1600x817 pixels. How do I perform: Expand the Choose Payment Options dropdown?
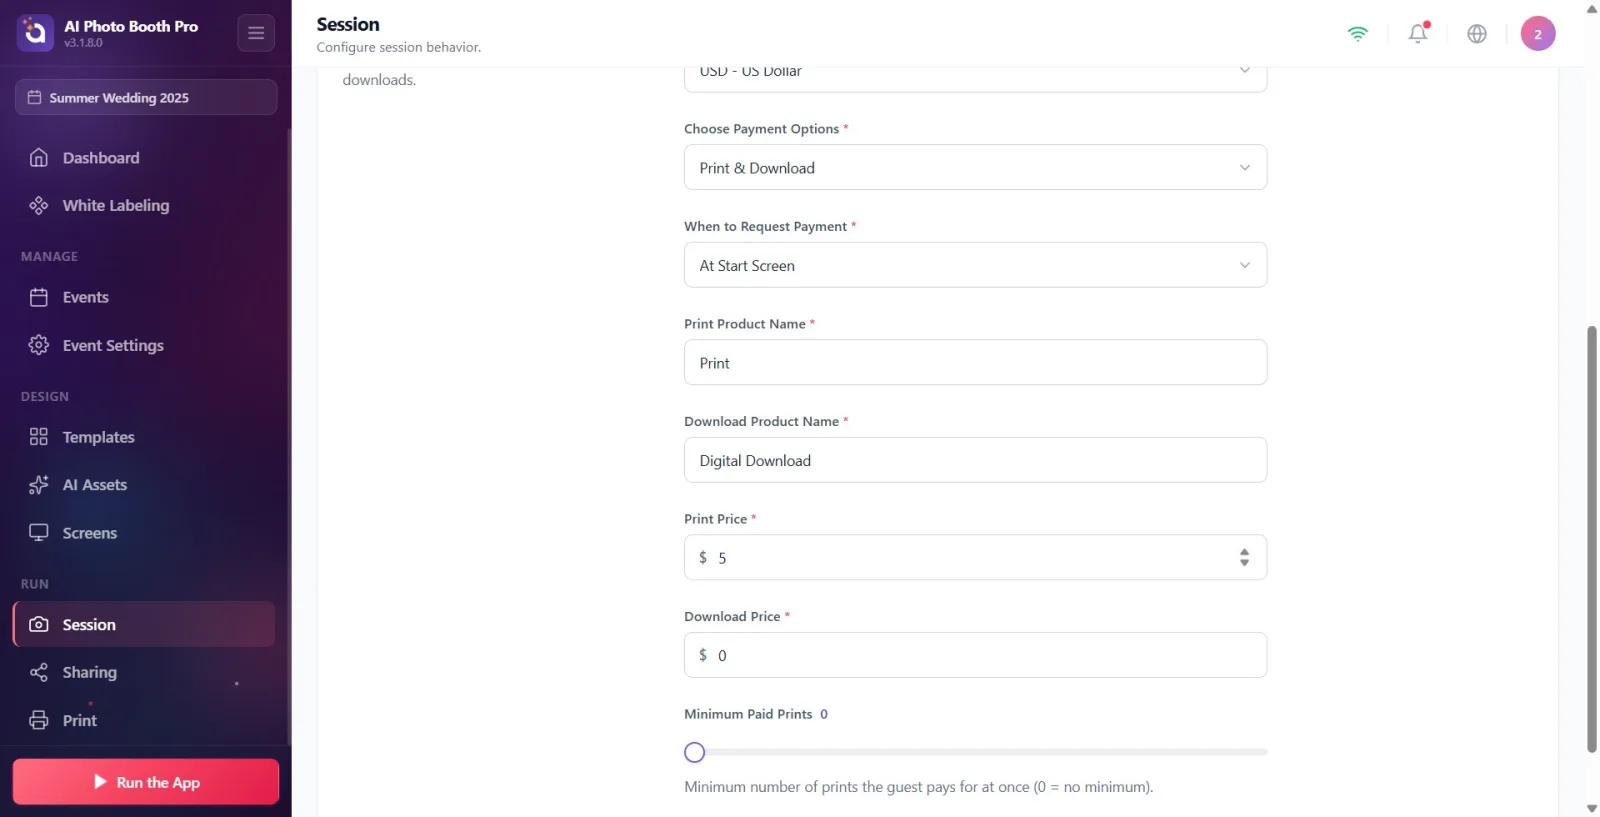pyautogui.click(x=975, y=167)
